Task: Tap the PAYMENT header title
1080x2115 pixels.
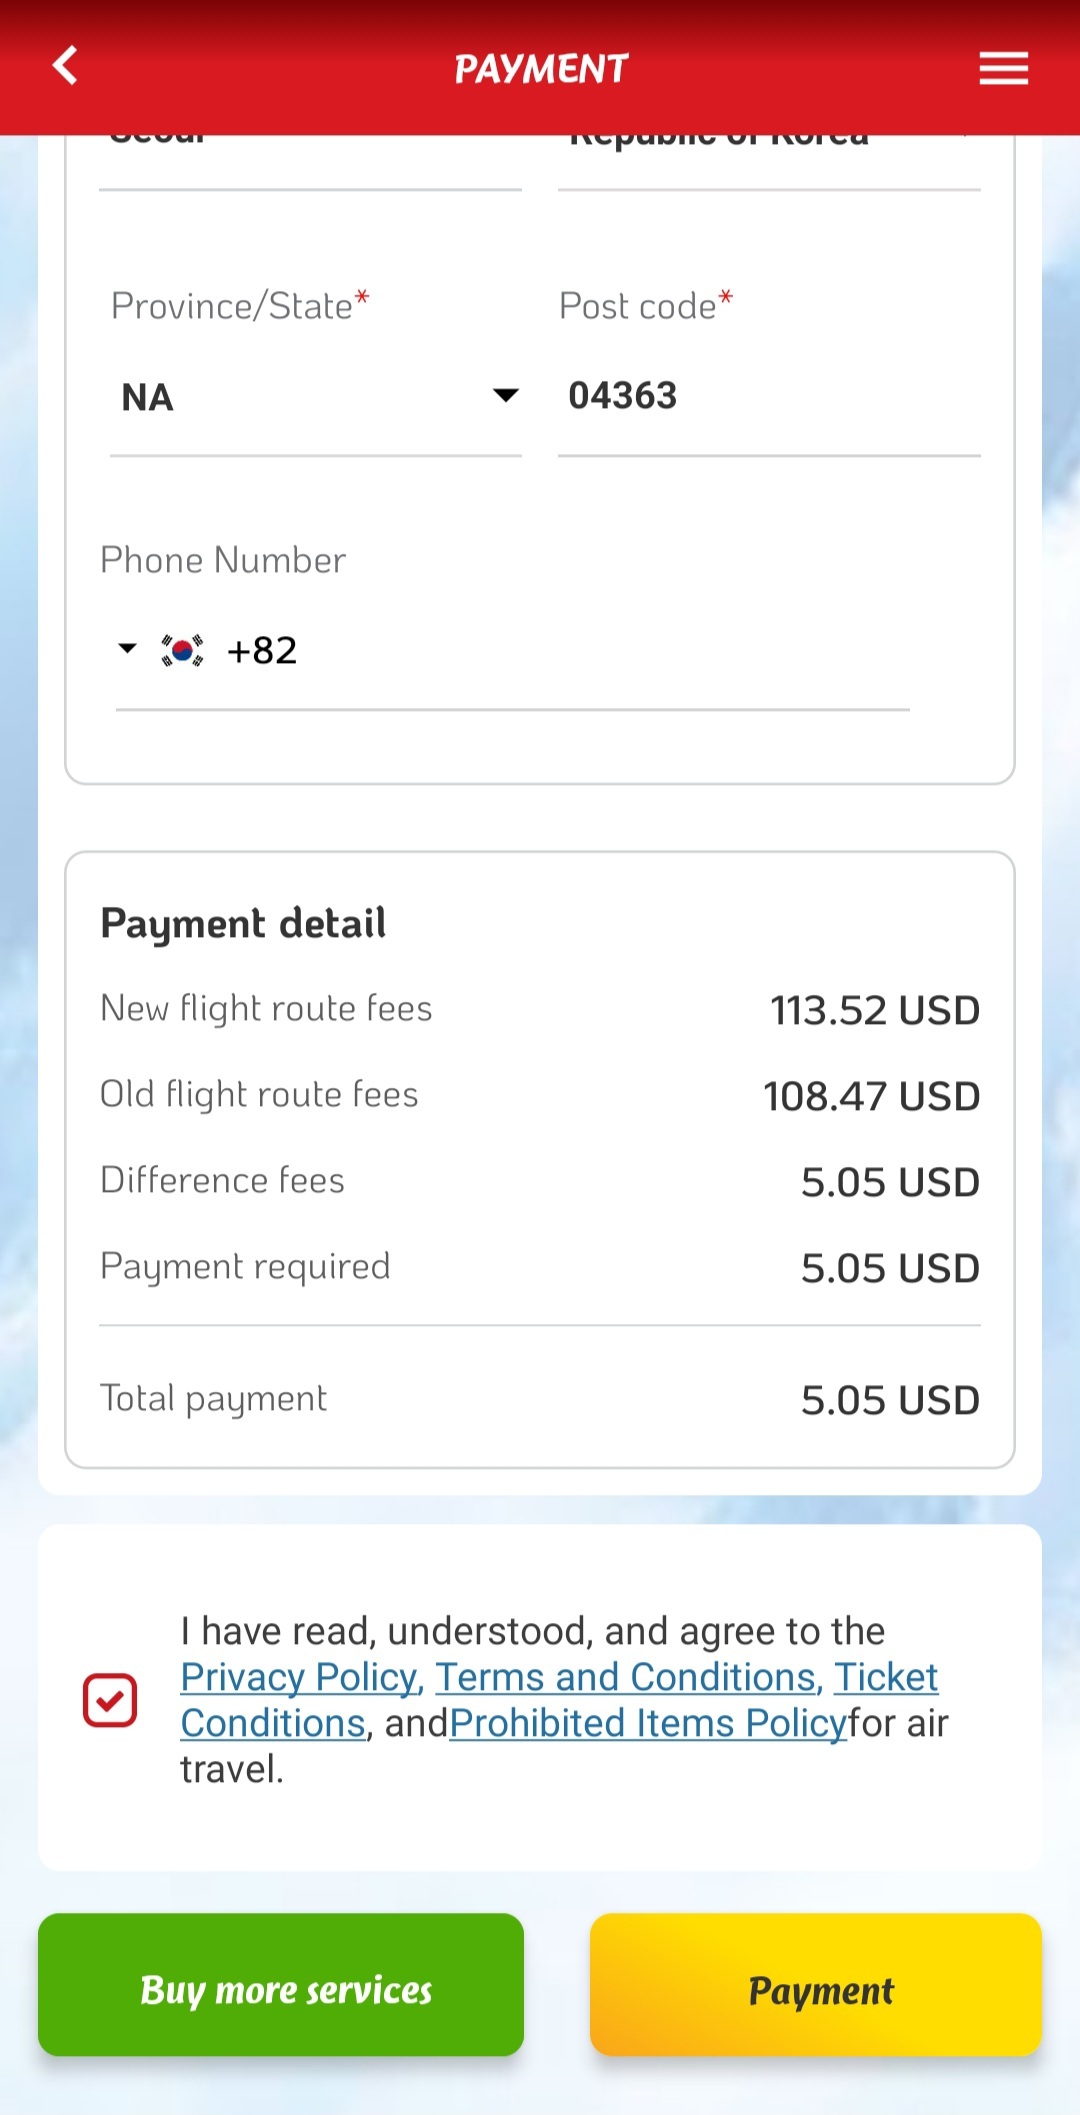Action: 541,69
